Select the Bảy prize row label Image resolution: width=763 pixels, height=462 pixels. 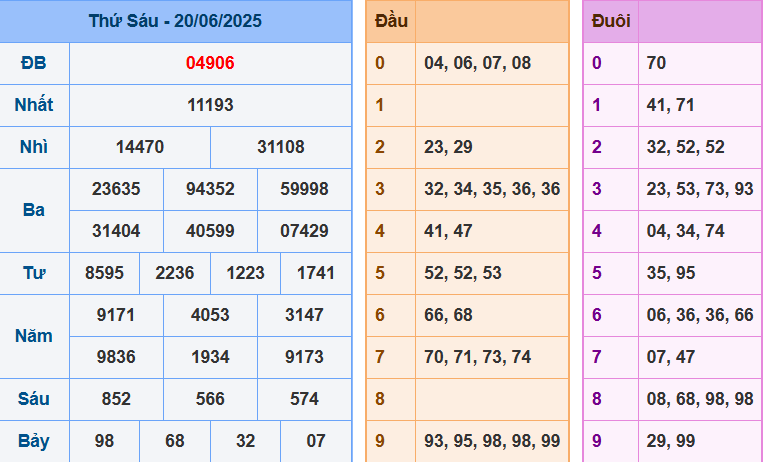tap(34, 441)
